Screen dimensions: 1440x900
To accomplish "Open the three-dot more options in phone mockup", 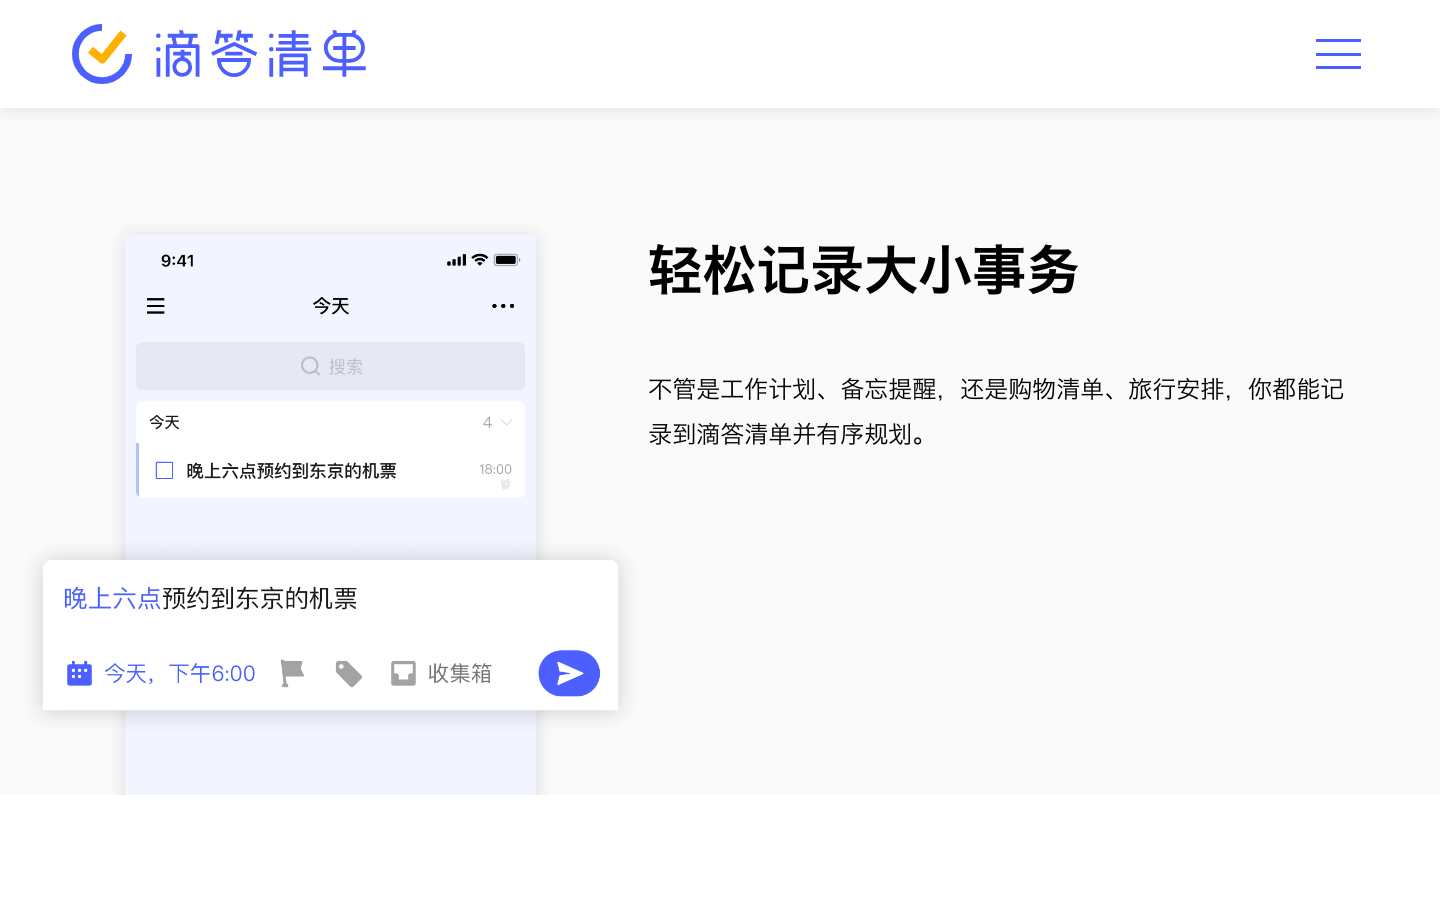I will pos(503,306).
